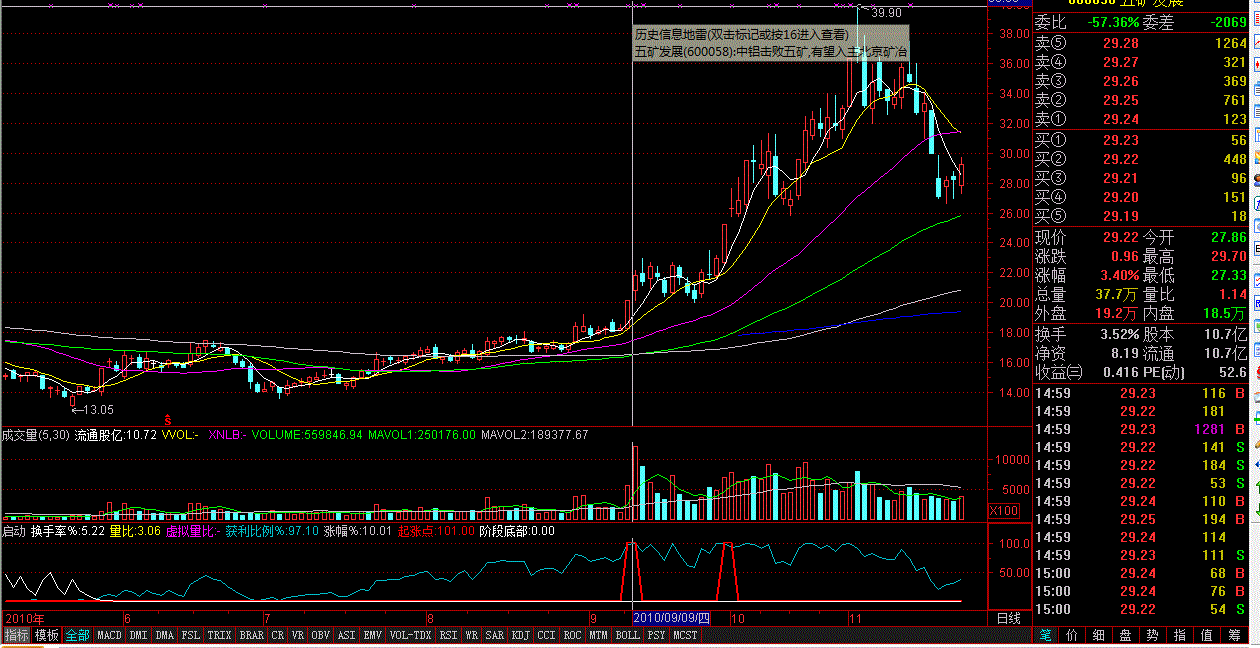
Task: Select the TRIX indicator tab
Action: (220, 635)
